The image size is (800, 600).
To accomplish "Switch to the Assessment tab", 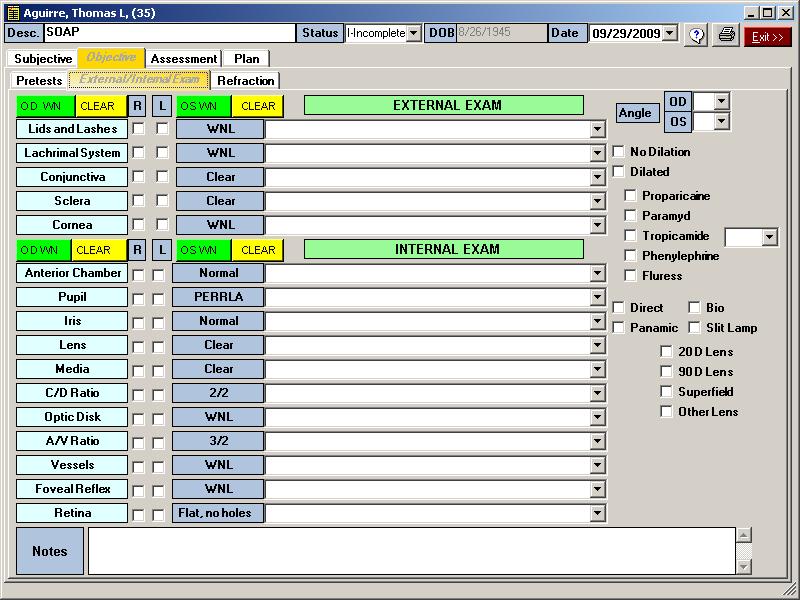I will coord(183,59).
